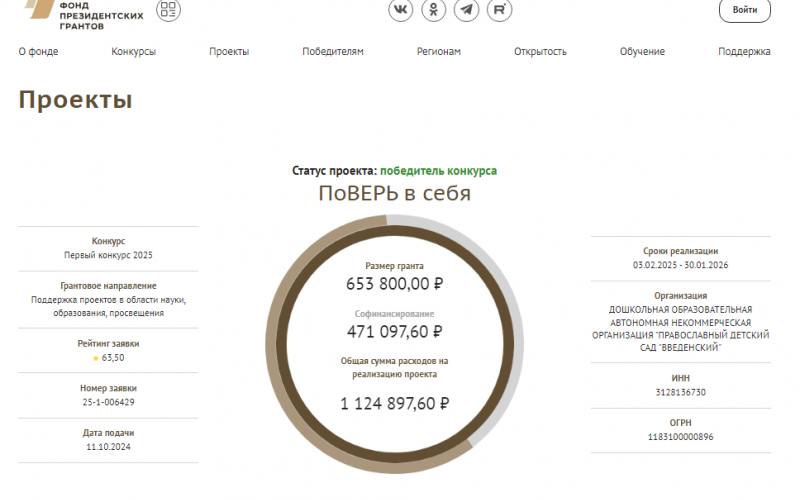The width and height of the screenshot is (800, 500).
Task: Click the Фонд президентских грантов logo
Action: click(84, 14)
